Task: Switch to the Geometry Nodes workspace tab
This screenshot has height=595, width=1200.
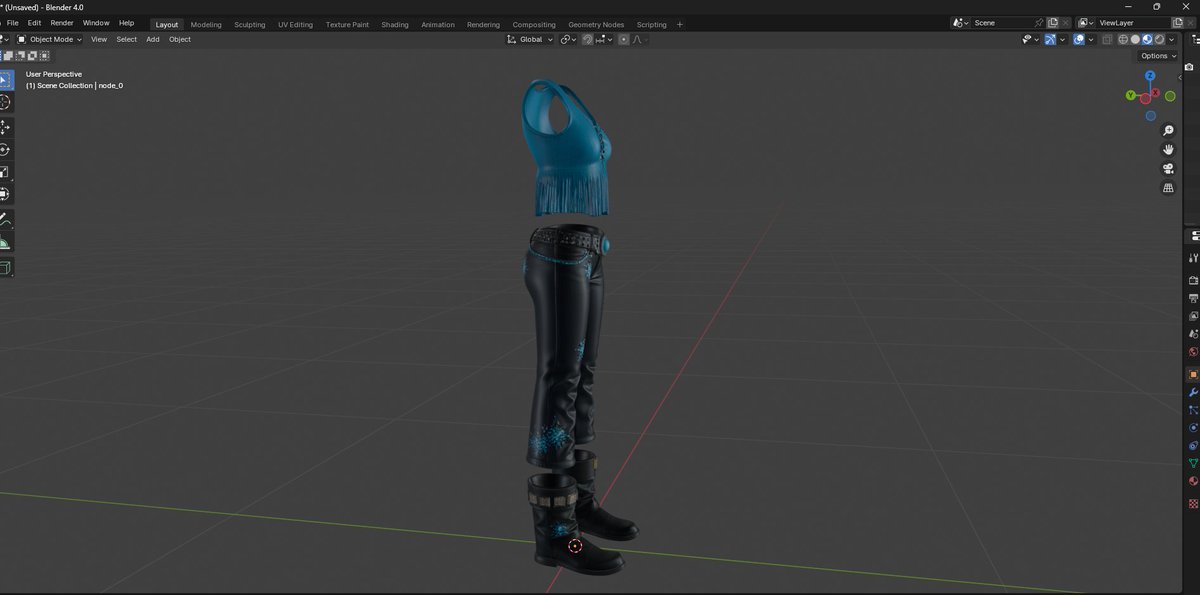Action: (596, 24)
